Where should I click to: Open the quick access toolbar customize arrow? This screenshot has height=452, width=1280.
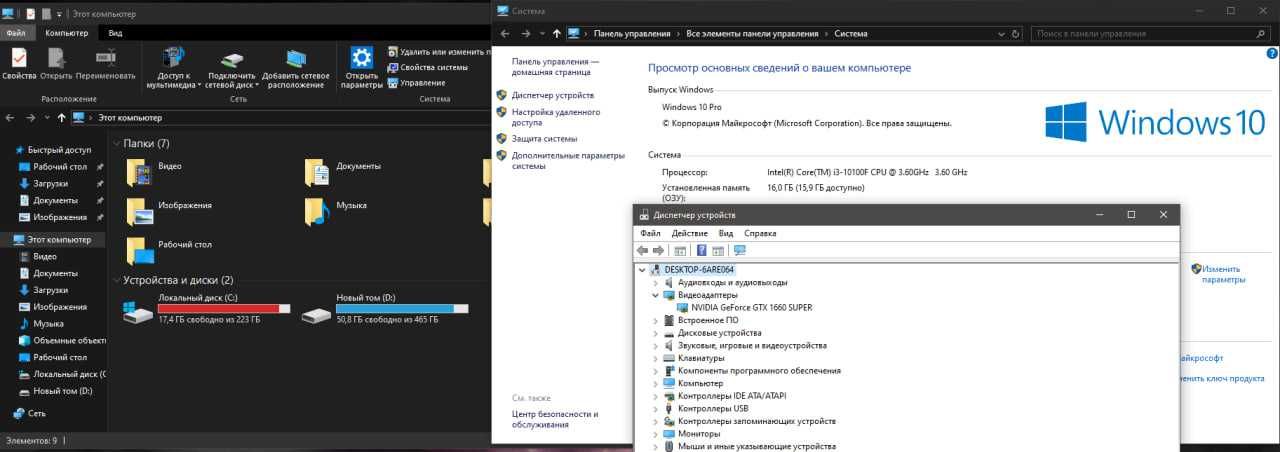[59, 15]
